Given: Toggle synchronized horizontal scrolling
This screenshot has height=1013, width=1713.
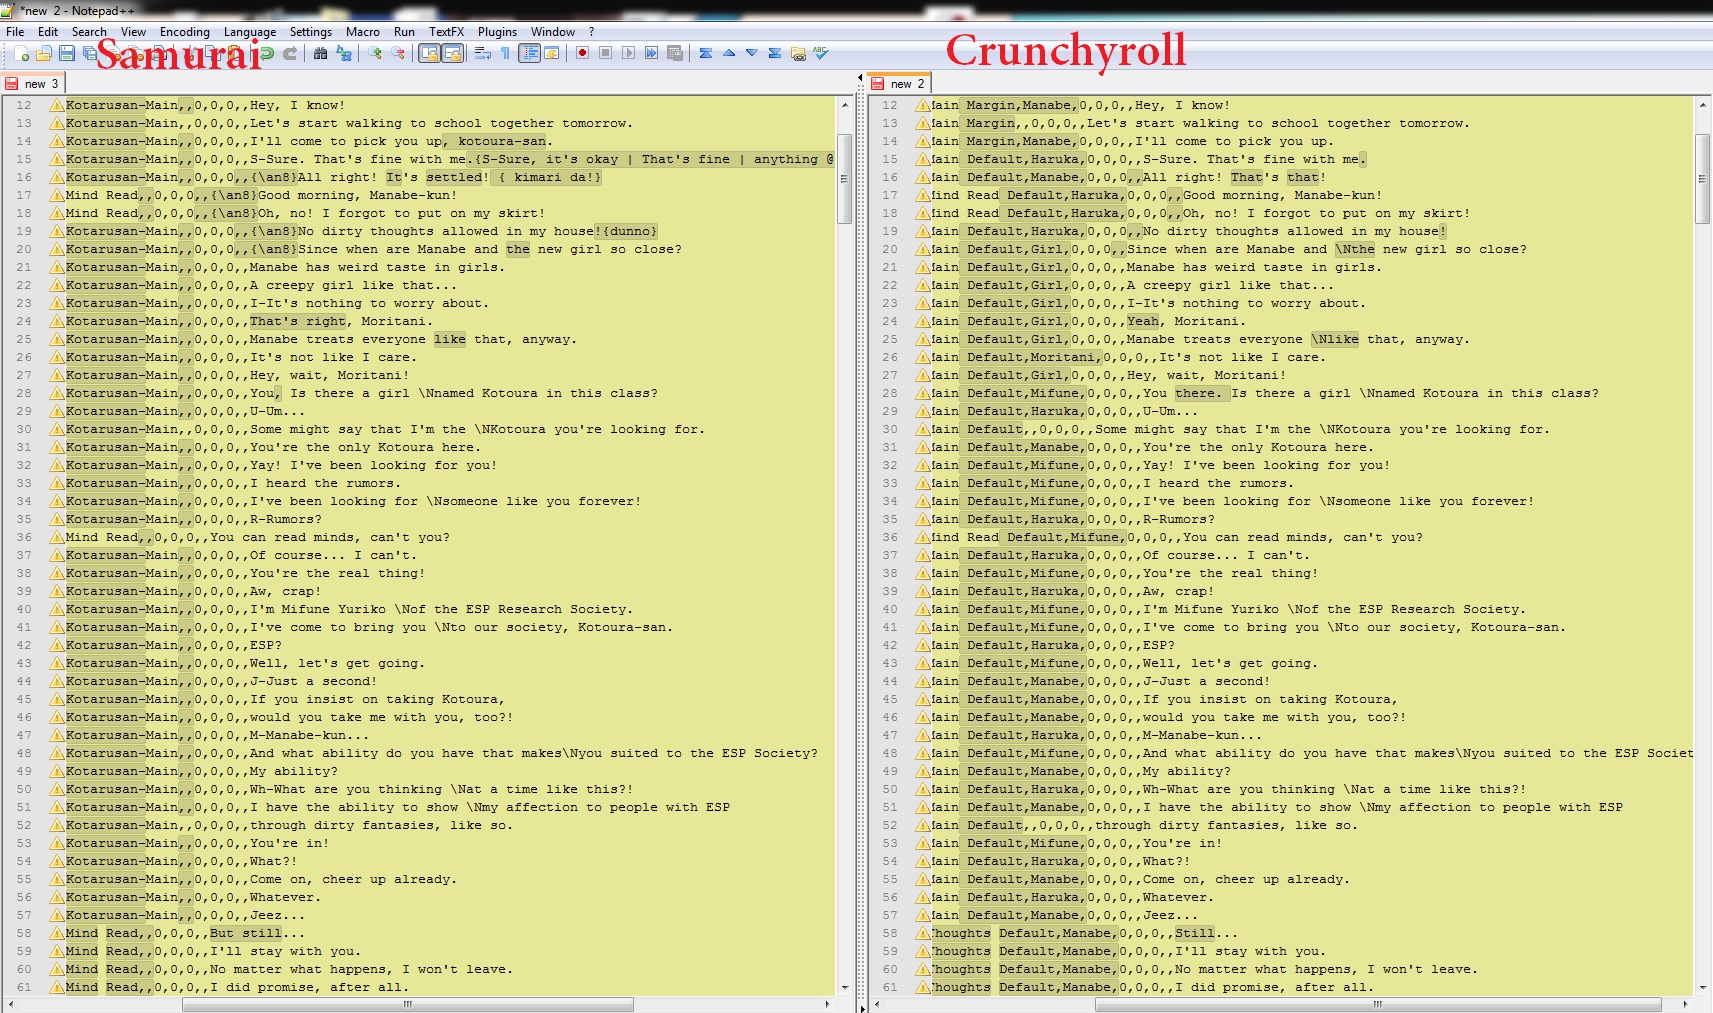Looking at the screenshot, I should (x=452, y=53).
